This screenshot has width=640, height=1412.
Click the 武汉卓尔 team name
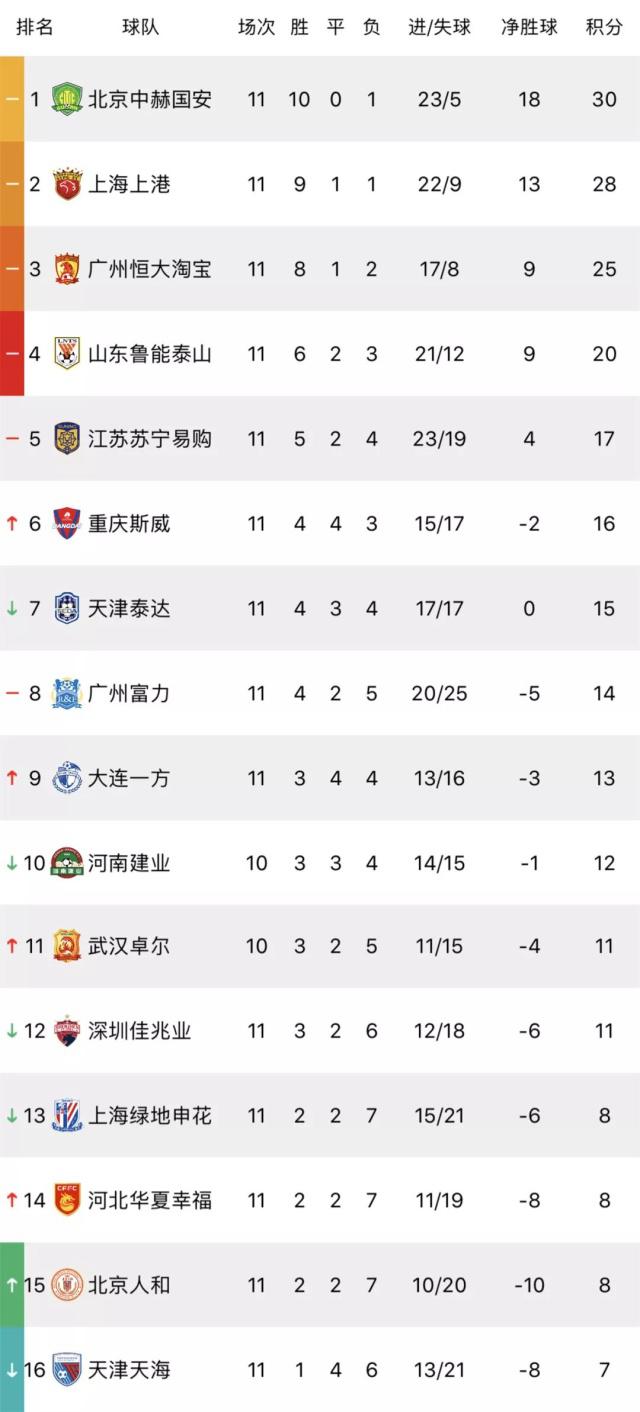coord(129,946)
